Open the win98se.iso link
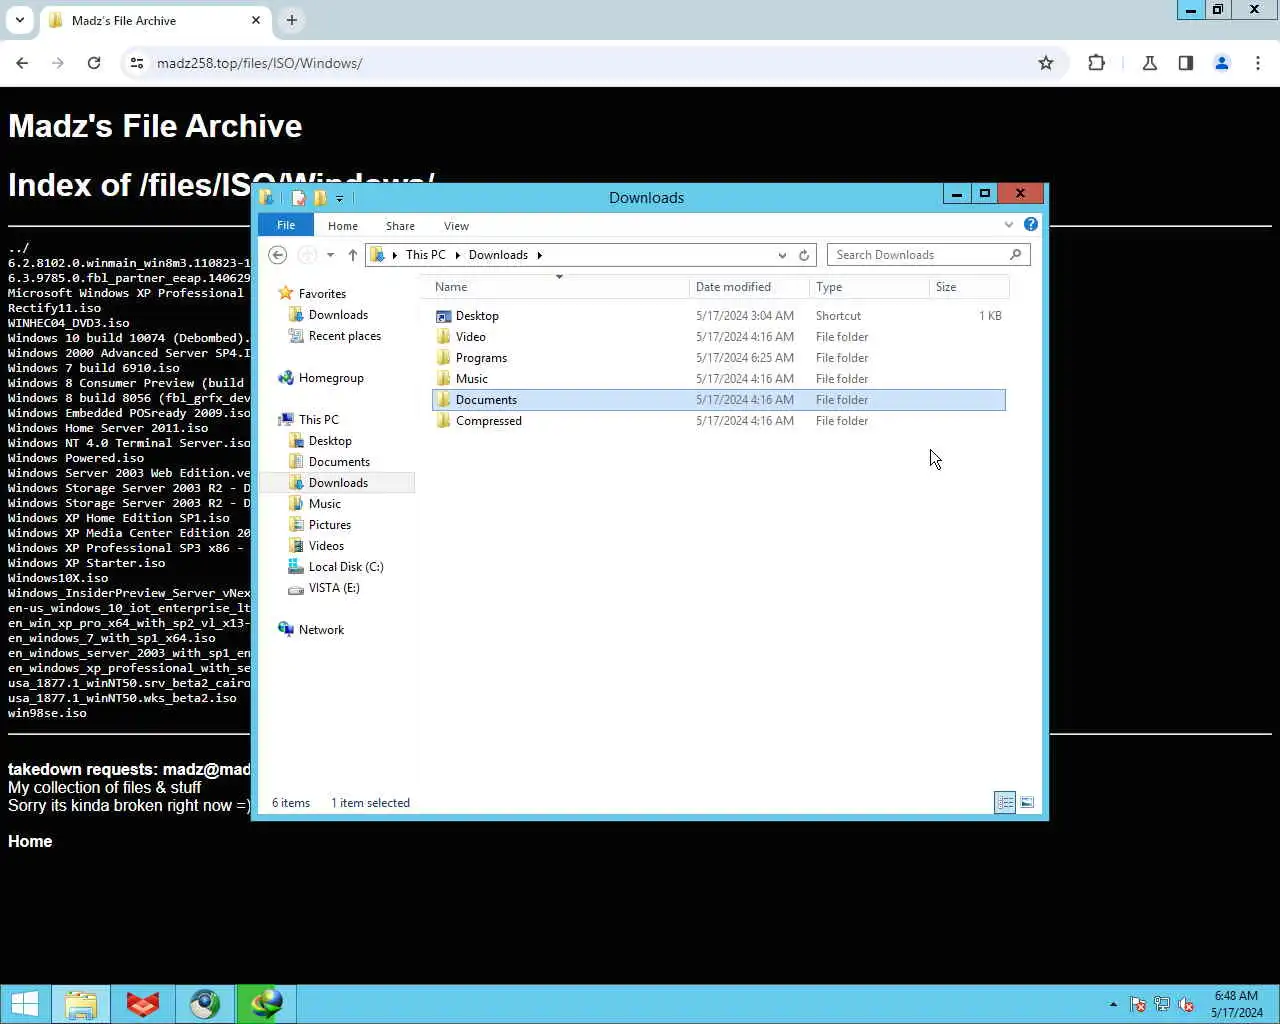 [x=47, y=713]
